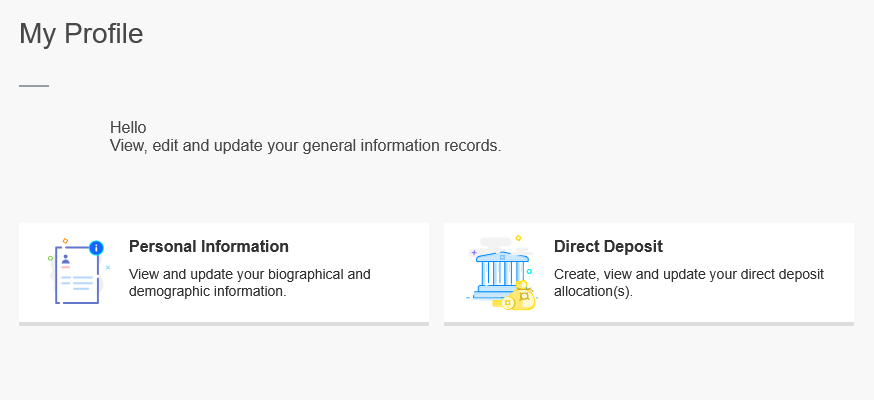Click the blue text lines in document icon
Screen dimensions: 874x400
point(78,283)
